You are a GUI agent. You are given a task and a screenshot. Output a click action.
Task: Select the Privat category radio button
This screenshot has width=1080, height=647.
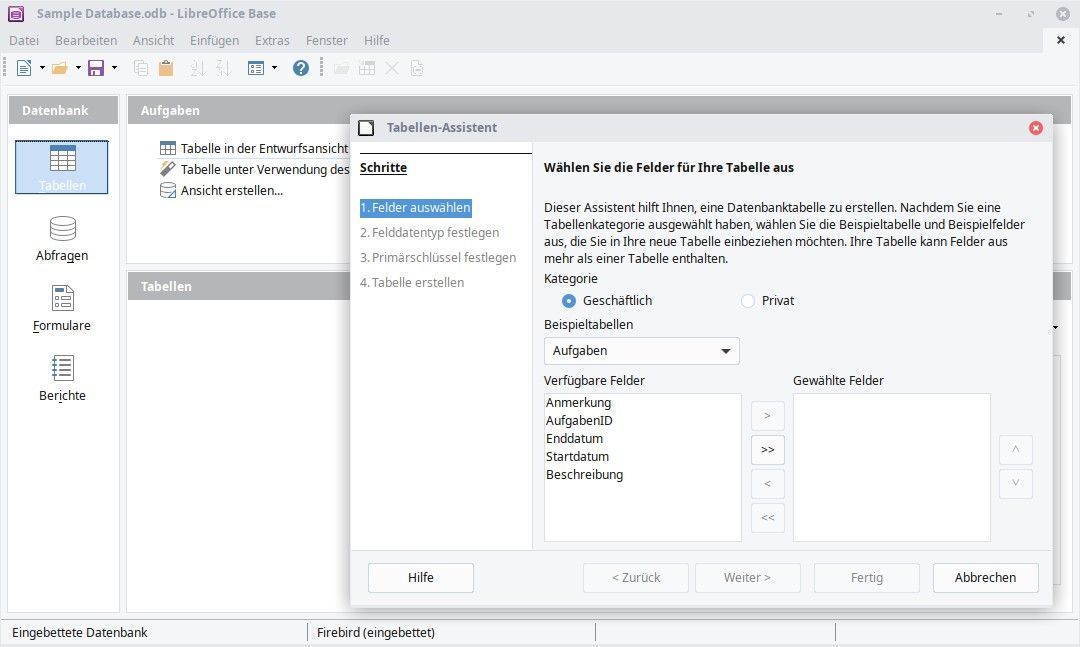(x=748, y=300)
